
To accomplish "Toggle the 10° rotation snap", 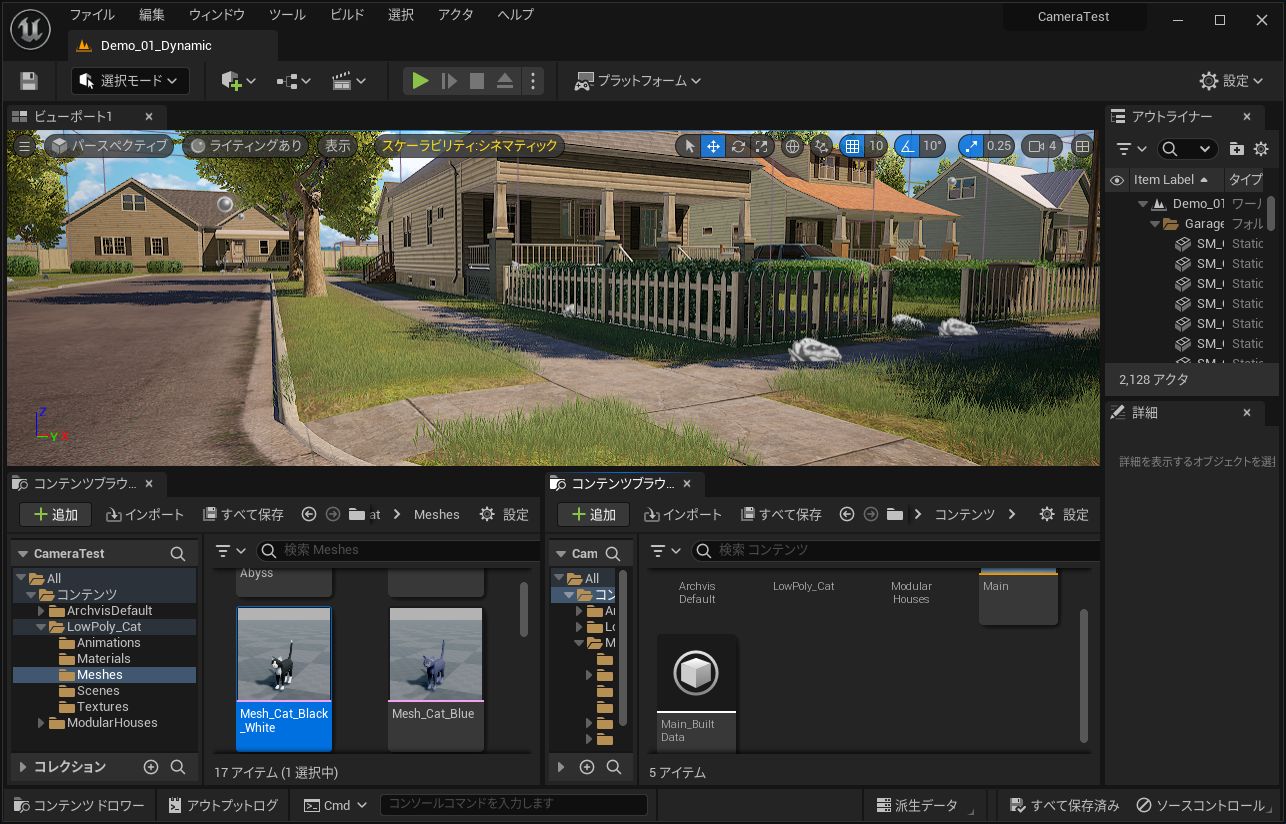I will (x=905, y=145).
